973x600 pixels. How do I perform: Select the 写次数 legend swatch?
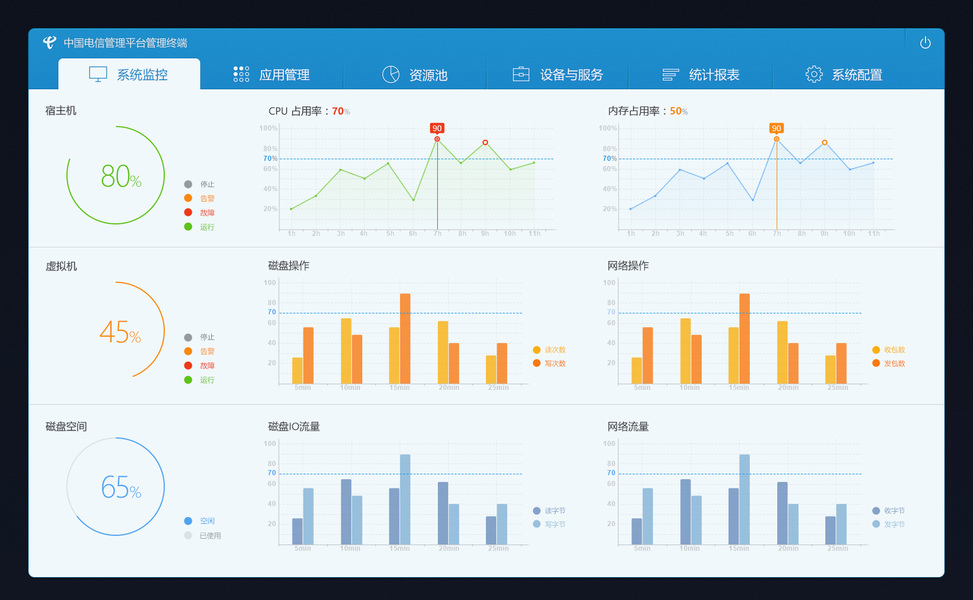pyautogui.click(x=537, y=363)
